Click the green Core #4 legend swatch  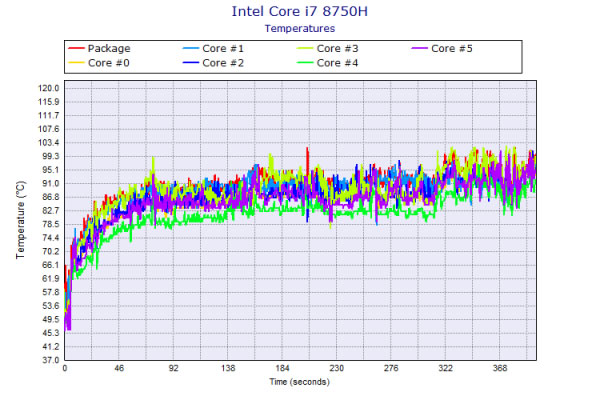coord(305,63)
